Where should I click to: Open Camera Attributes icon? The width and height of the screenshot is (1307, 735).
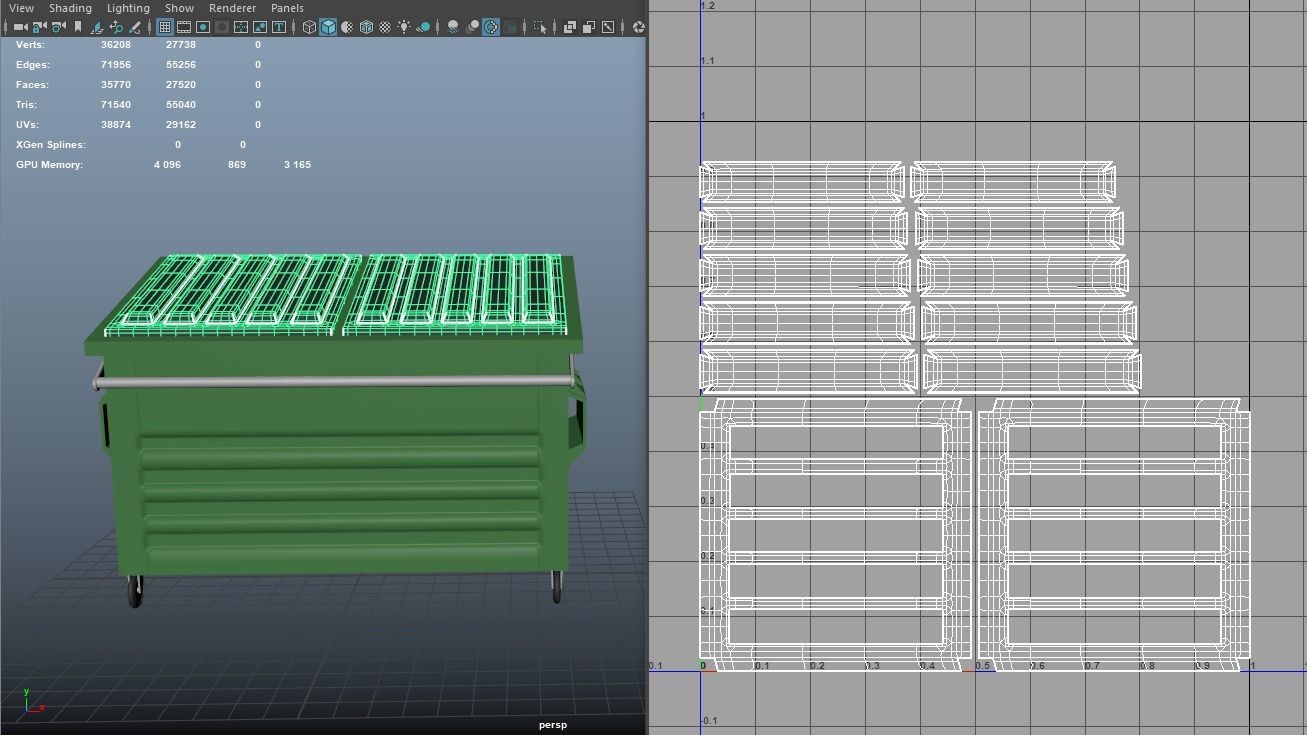58,27
